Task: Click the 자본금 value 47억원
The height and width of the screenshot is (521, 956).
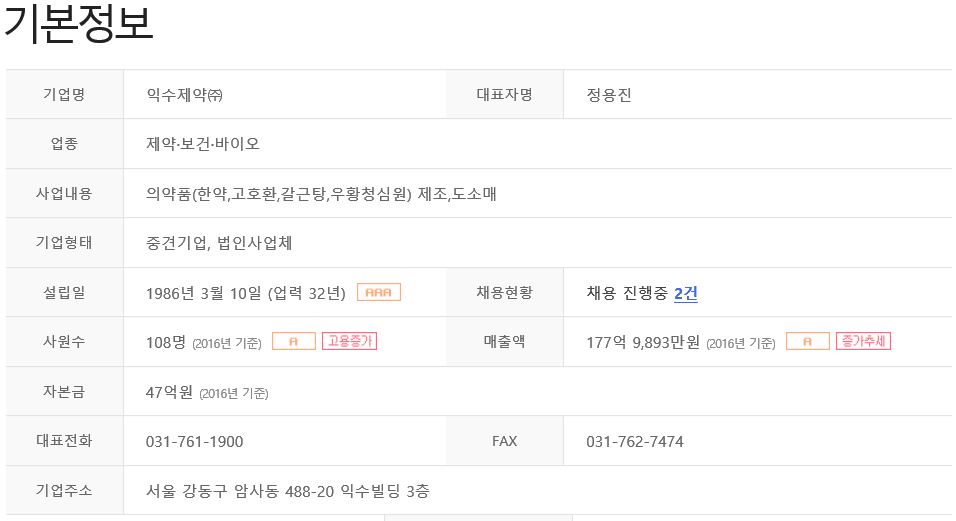Action: pos(169,392)
